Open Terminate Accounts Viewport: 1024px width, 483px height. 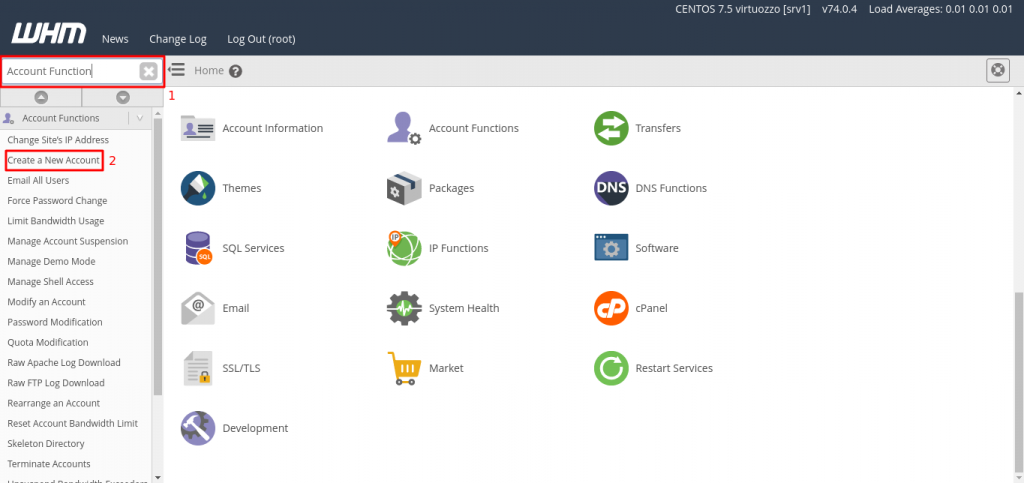coord(49,463)
